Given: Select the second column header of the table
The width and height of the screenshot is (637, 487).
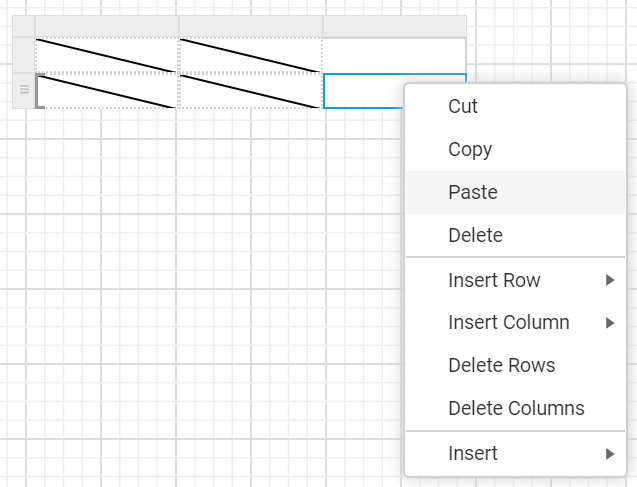Looking at the screenshot, I should [x=251, y=26].
